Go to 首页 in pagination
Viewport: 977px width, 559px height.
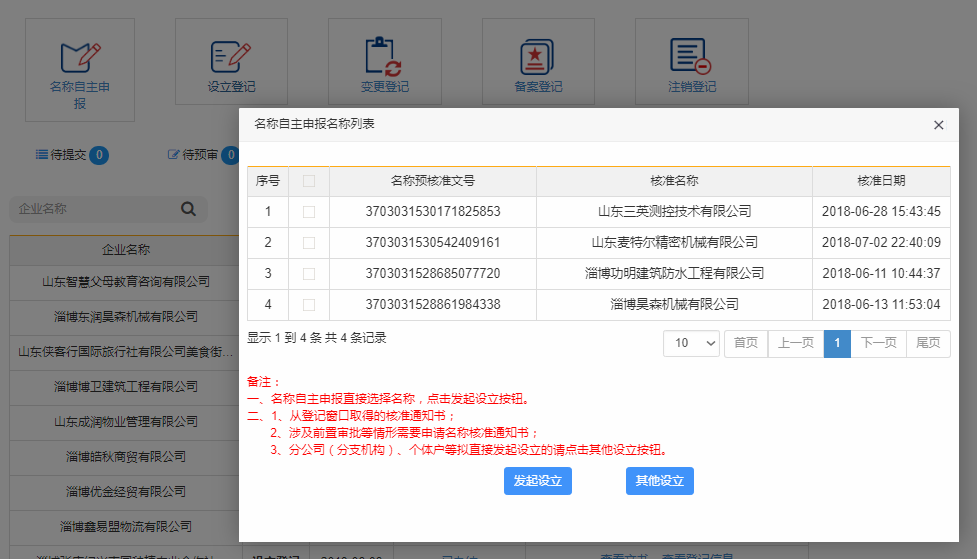click(746, 343)
